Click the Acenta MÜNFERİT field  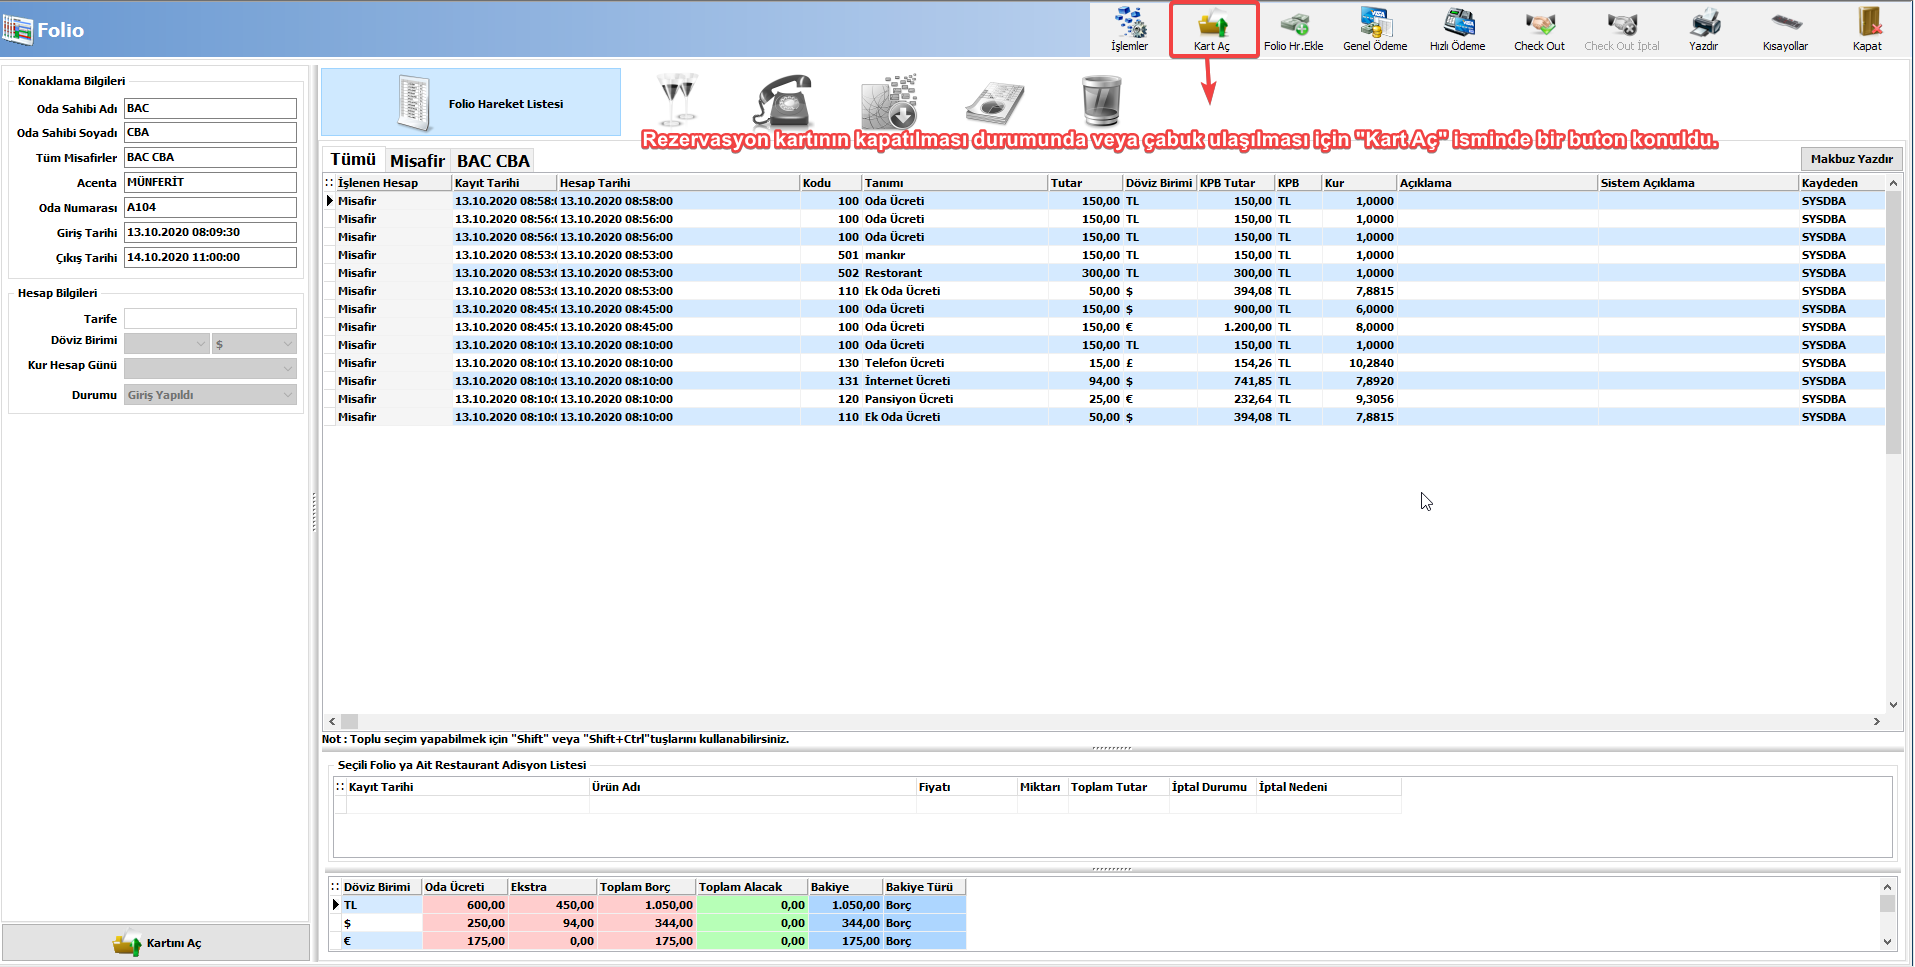(x=210, y=182)
